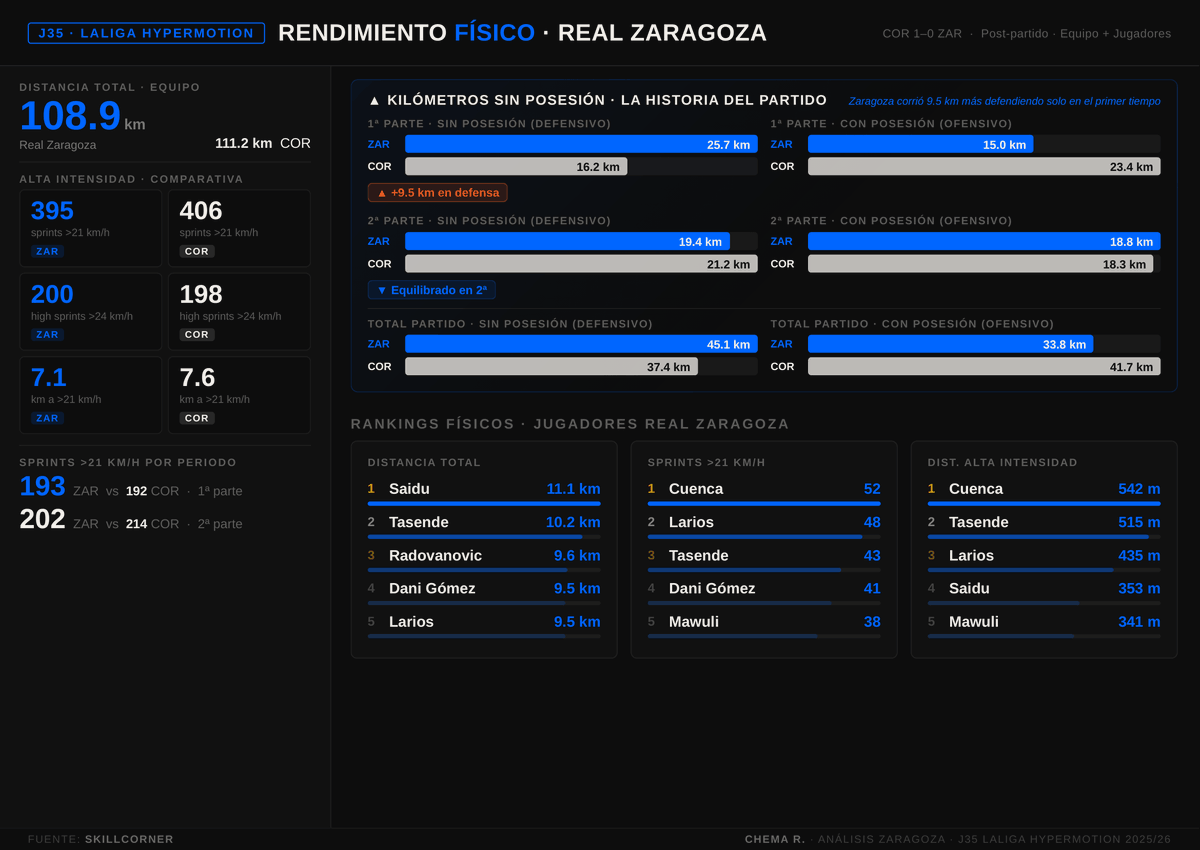Select Larios in Sprints >21 km/h ranking
The image size is (1200, 850).
click(764, 524)
